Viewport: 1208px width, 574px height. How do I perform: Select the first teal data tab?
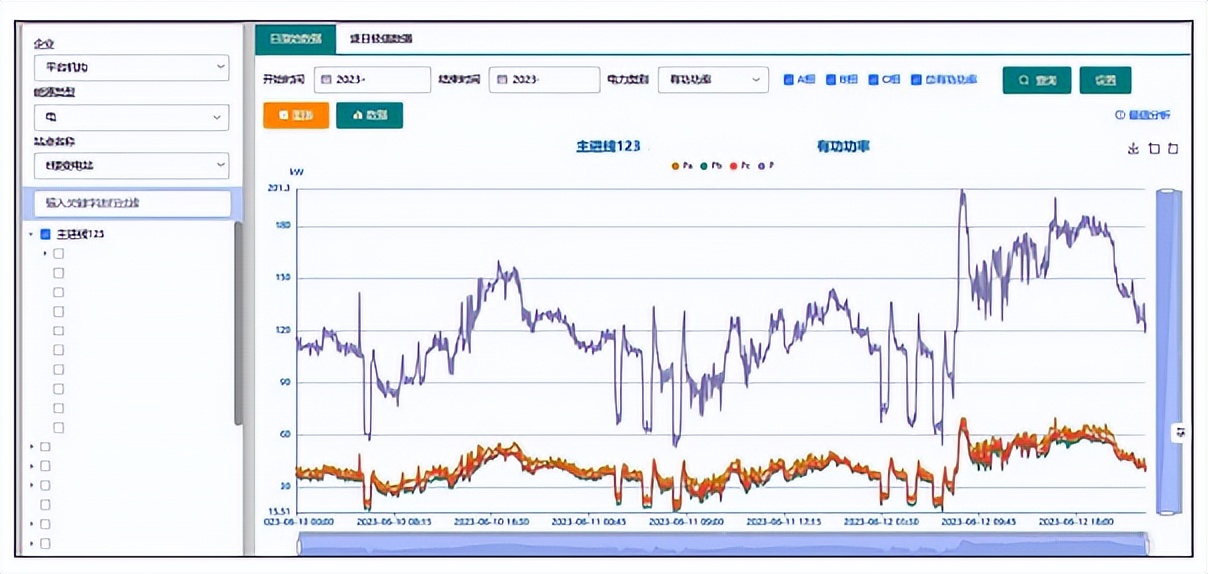(x=295, y=39)
